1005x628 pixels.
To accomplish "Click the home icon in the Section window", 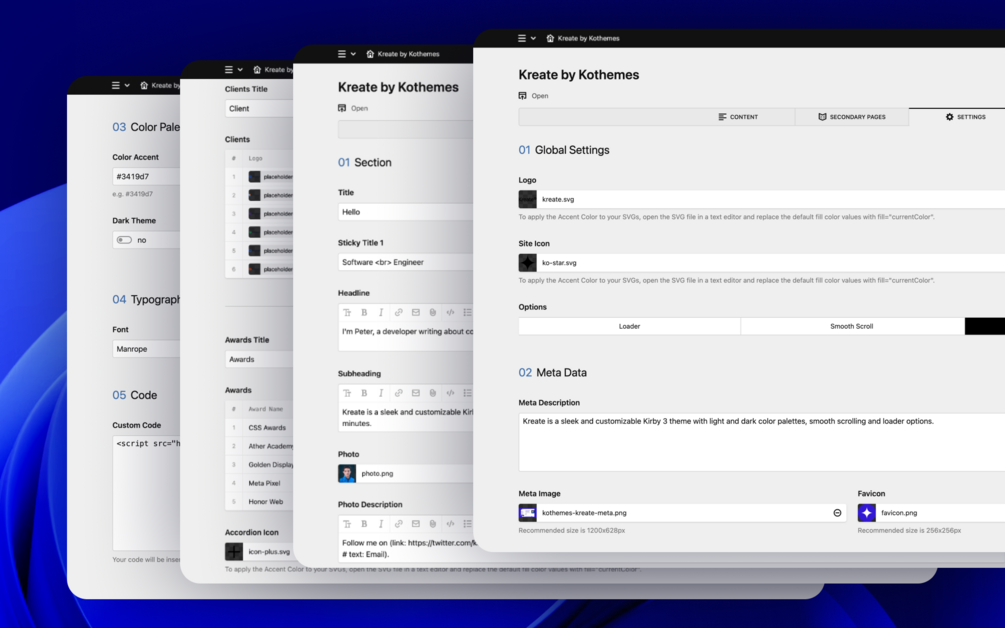I will (370, 54).
